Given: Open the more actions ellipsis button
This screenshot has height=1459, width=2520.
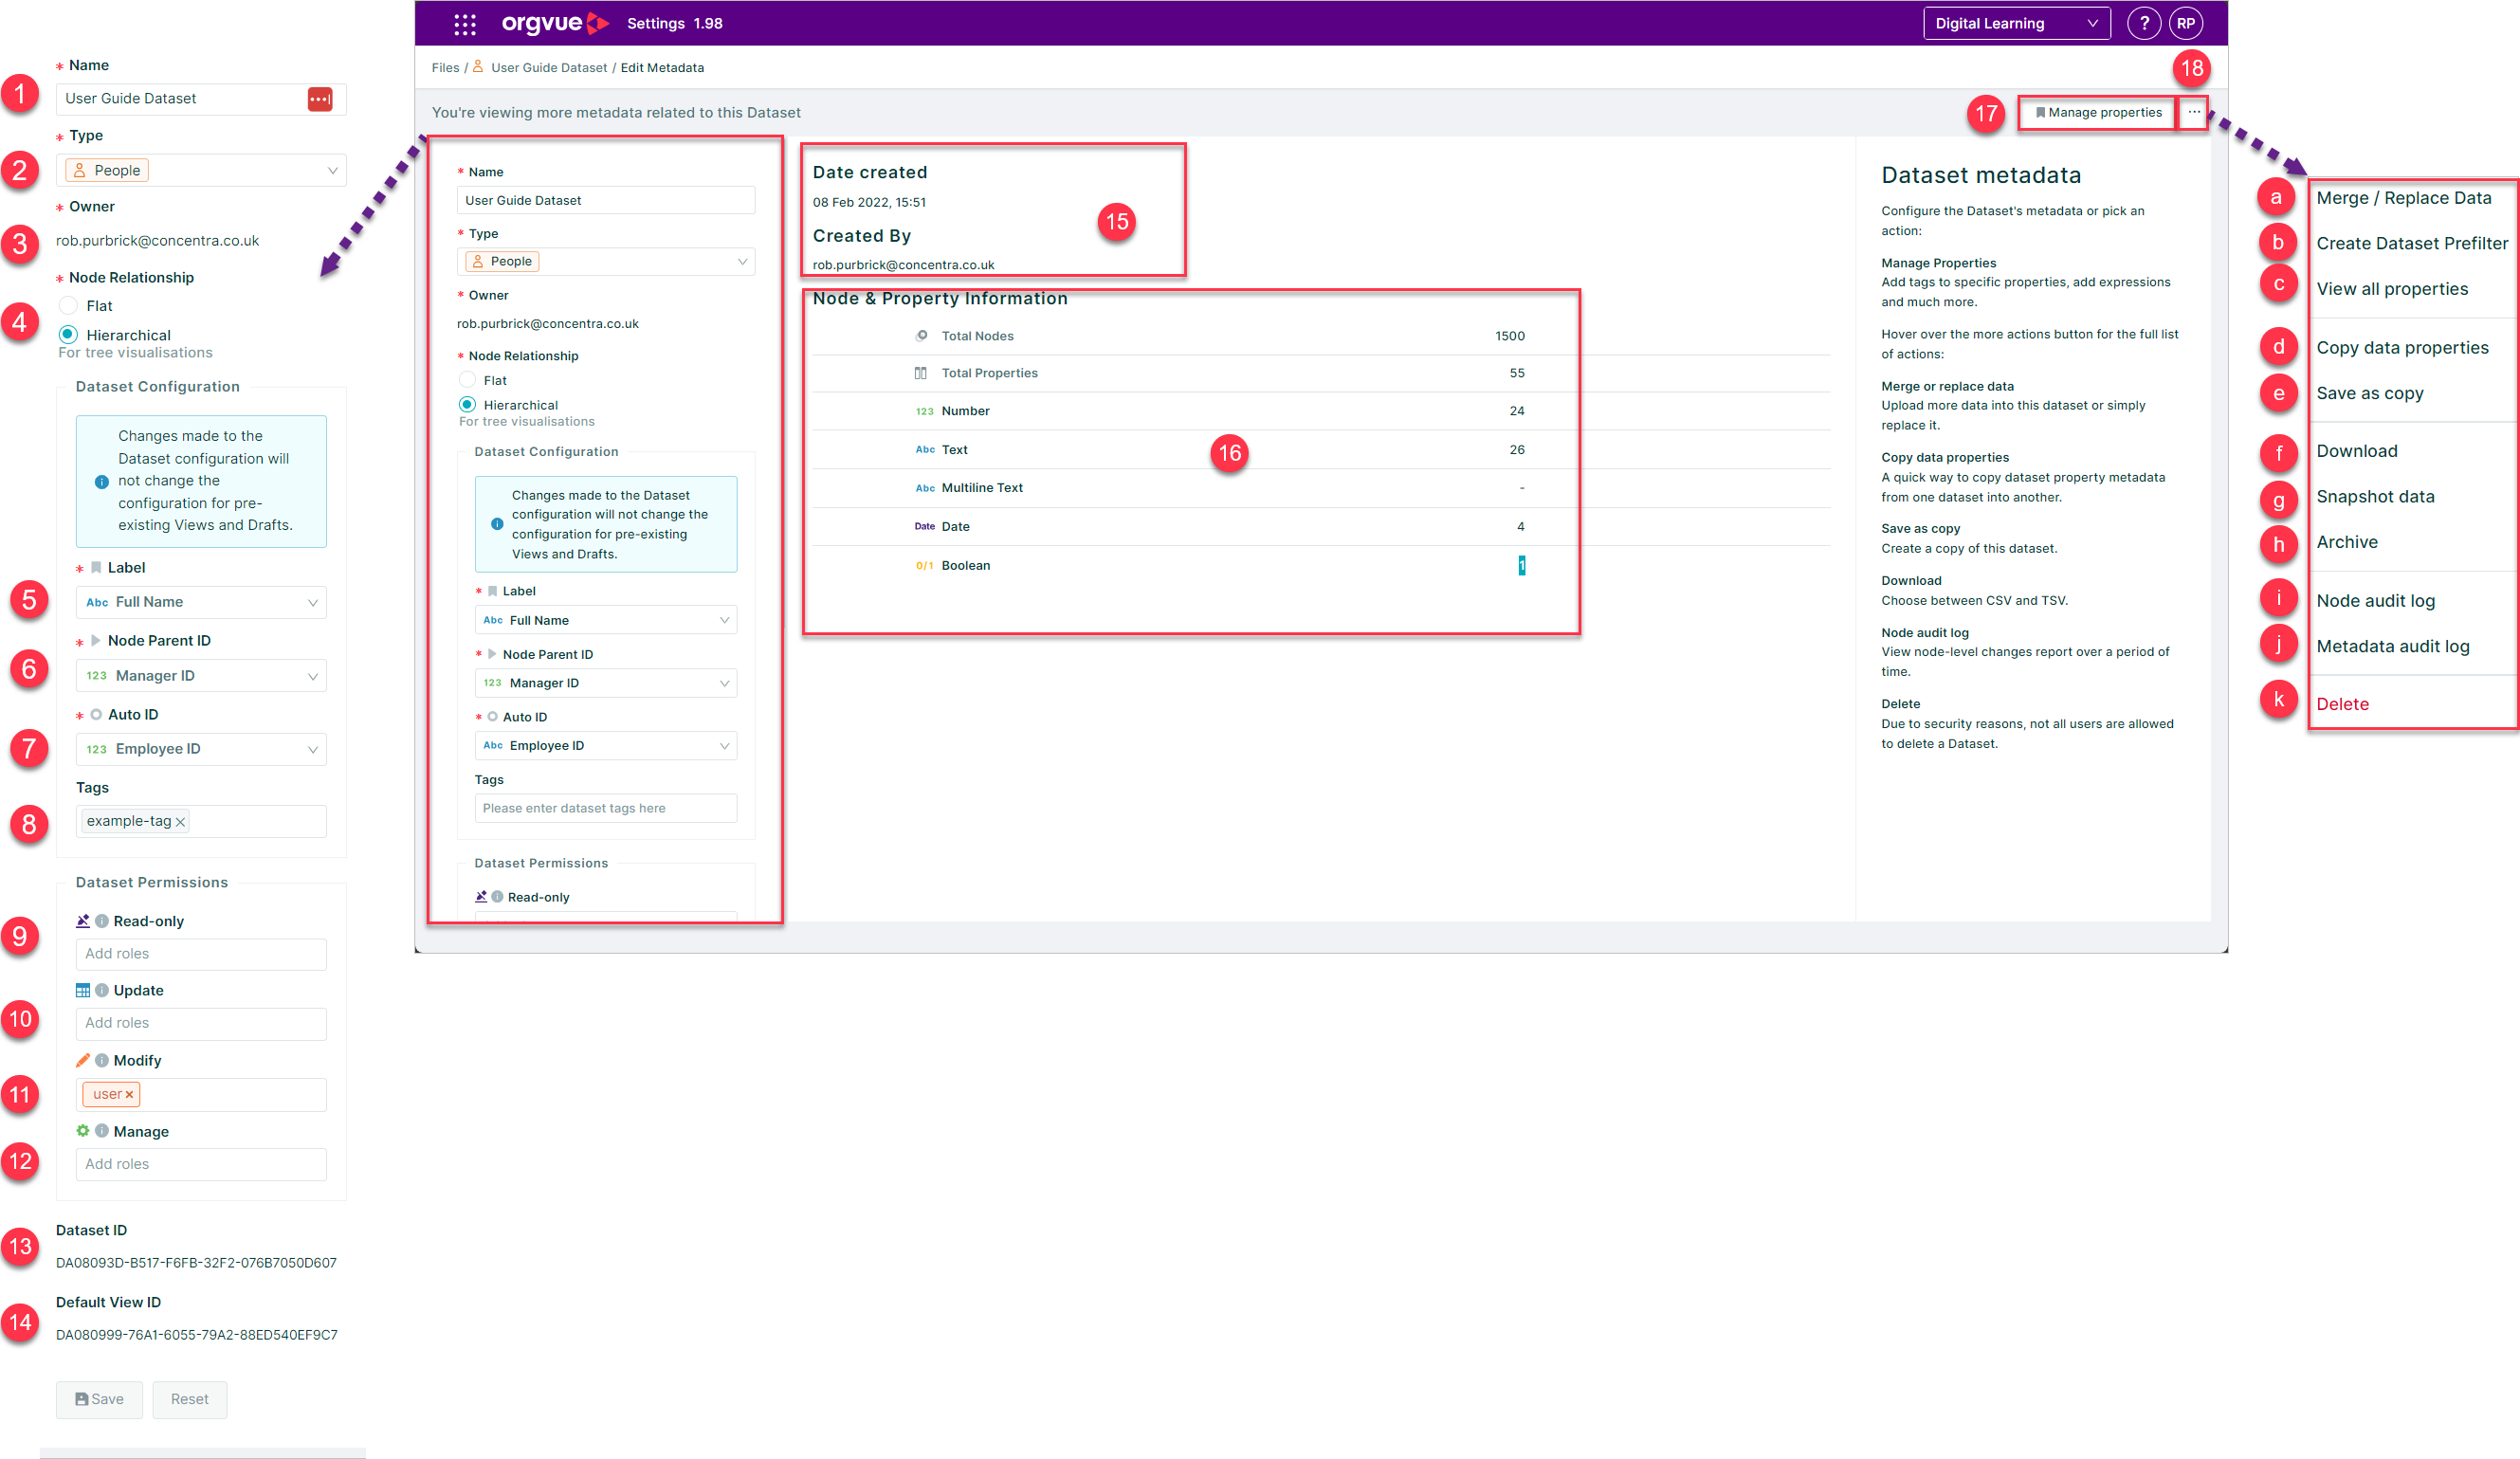Looking at the screenshot, I should click(x=2193, y=112).
